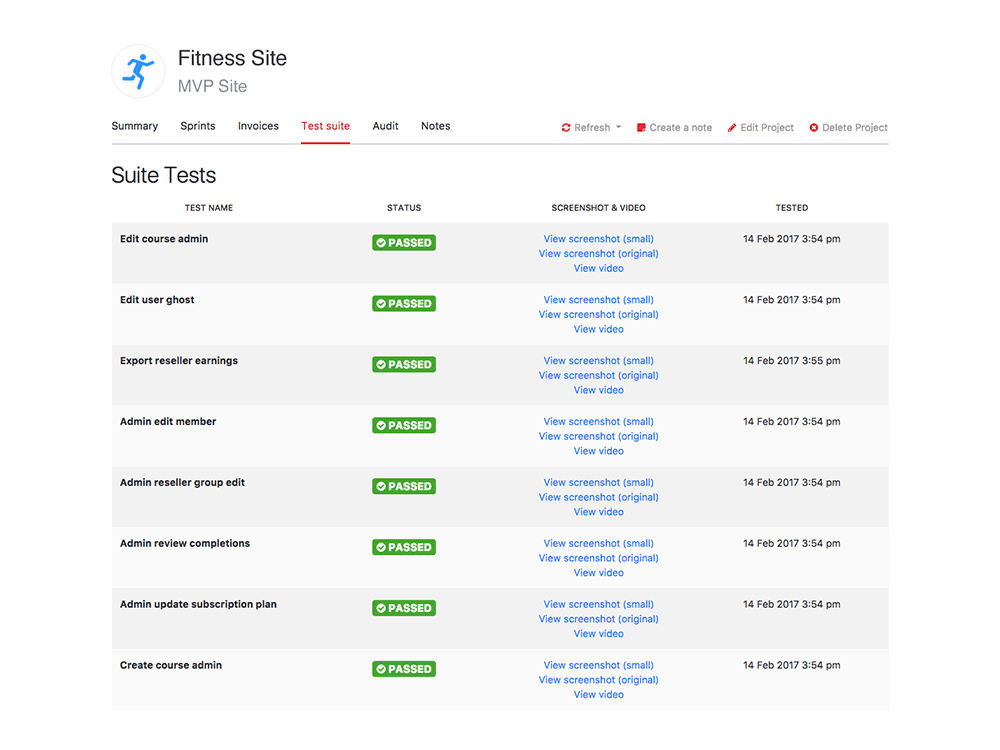View original screenshot for Admin update subscription plan
This screenshot has height=750, width=1000.
[x=598, y=619]
